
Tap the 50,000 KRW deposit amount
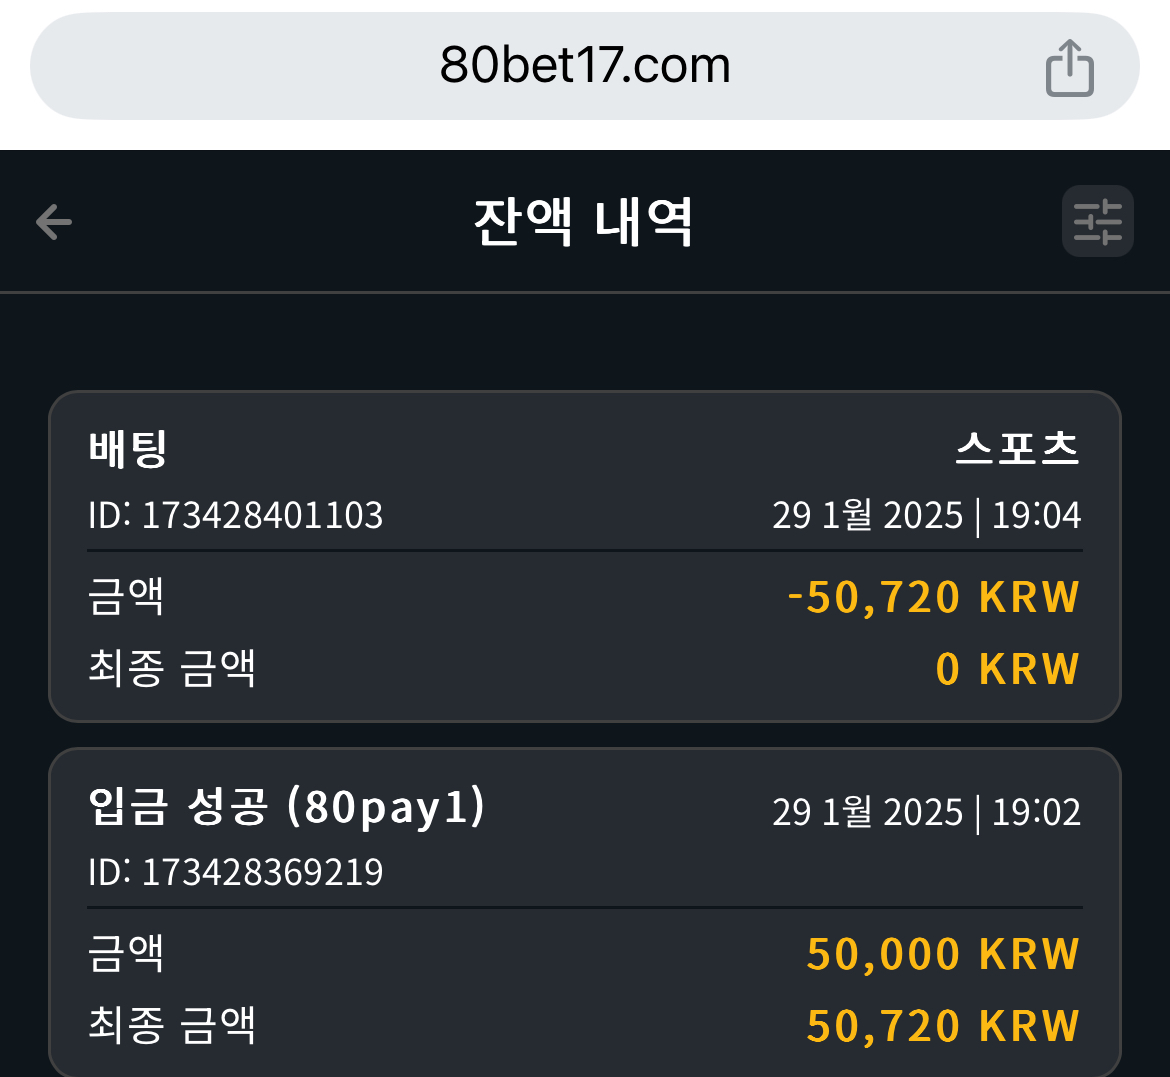coord(943,954)
